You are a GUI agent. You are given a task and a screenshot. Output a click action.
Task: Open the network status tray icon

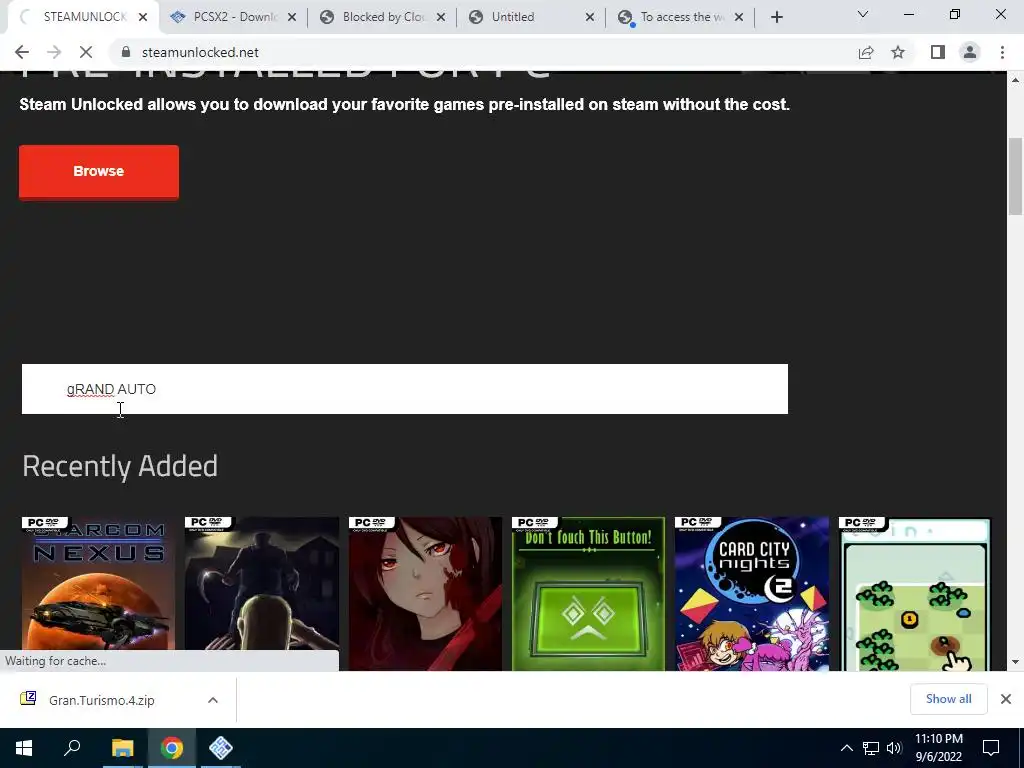(x=871, y=748)
